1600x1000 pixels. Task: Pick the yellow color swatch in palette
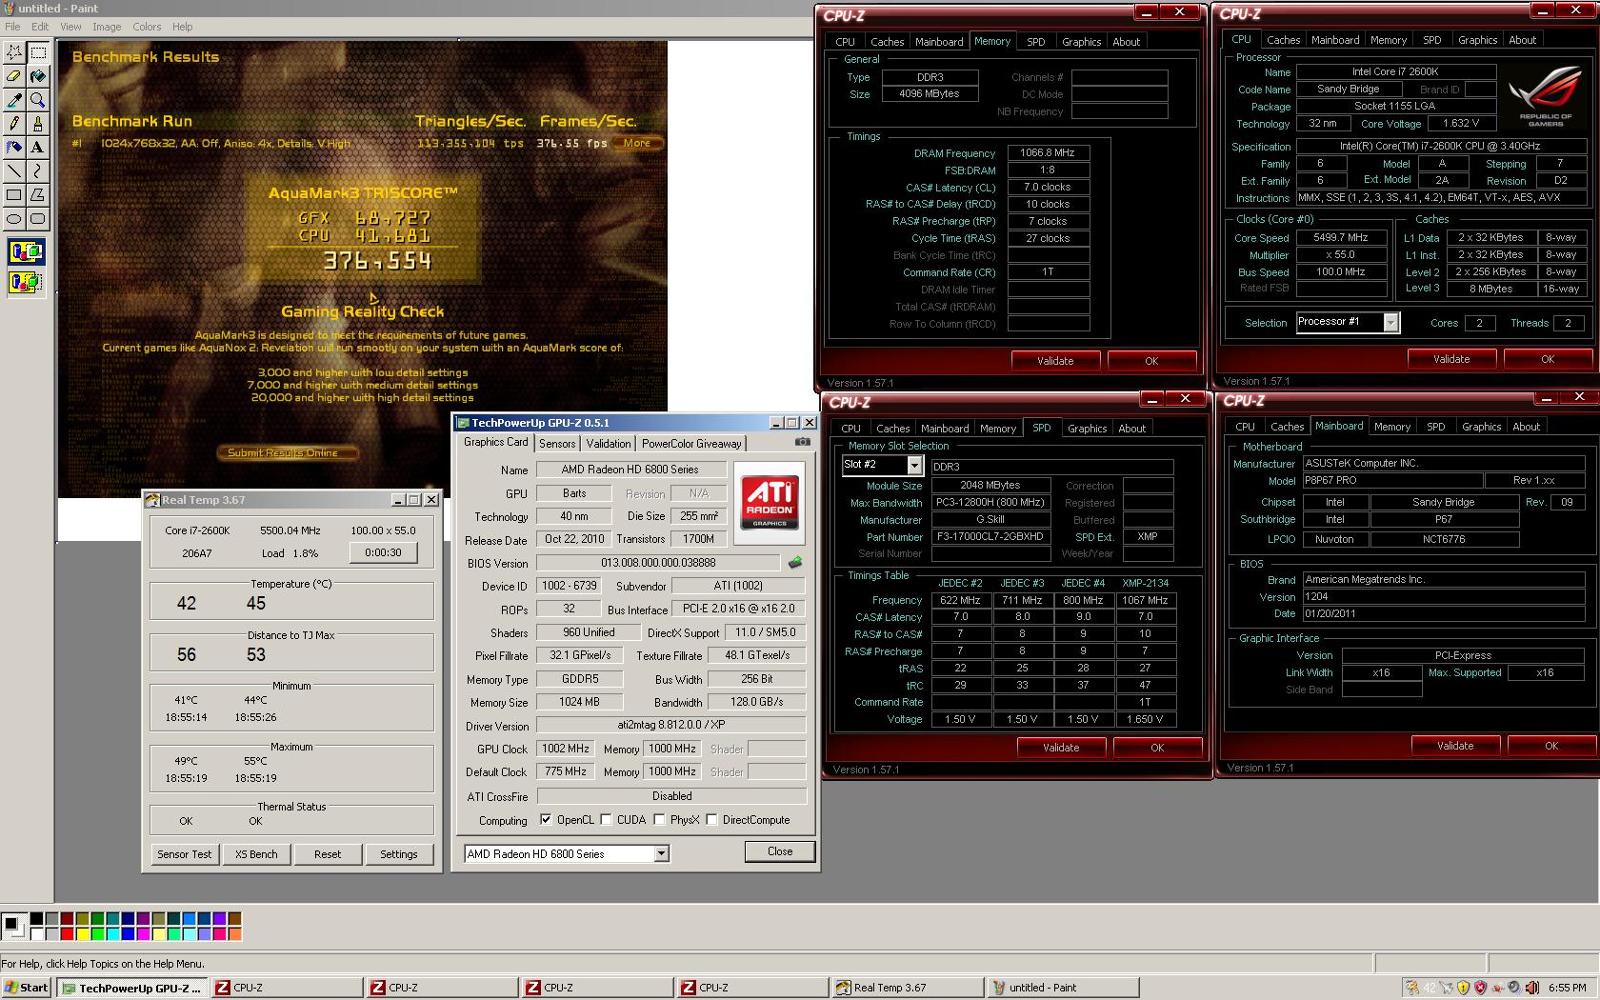tap(82, 934)
